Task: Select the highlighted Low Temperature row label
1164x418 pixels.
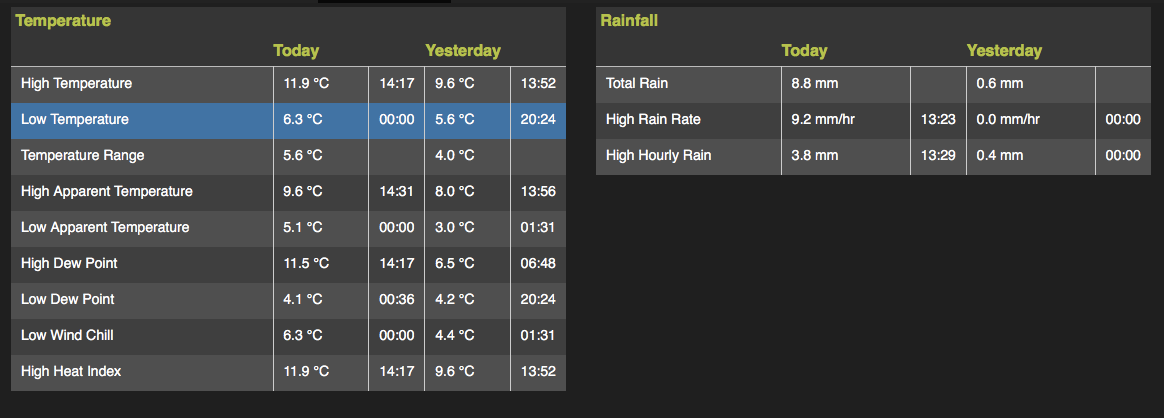Action: click(x=75, y=120)
